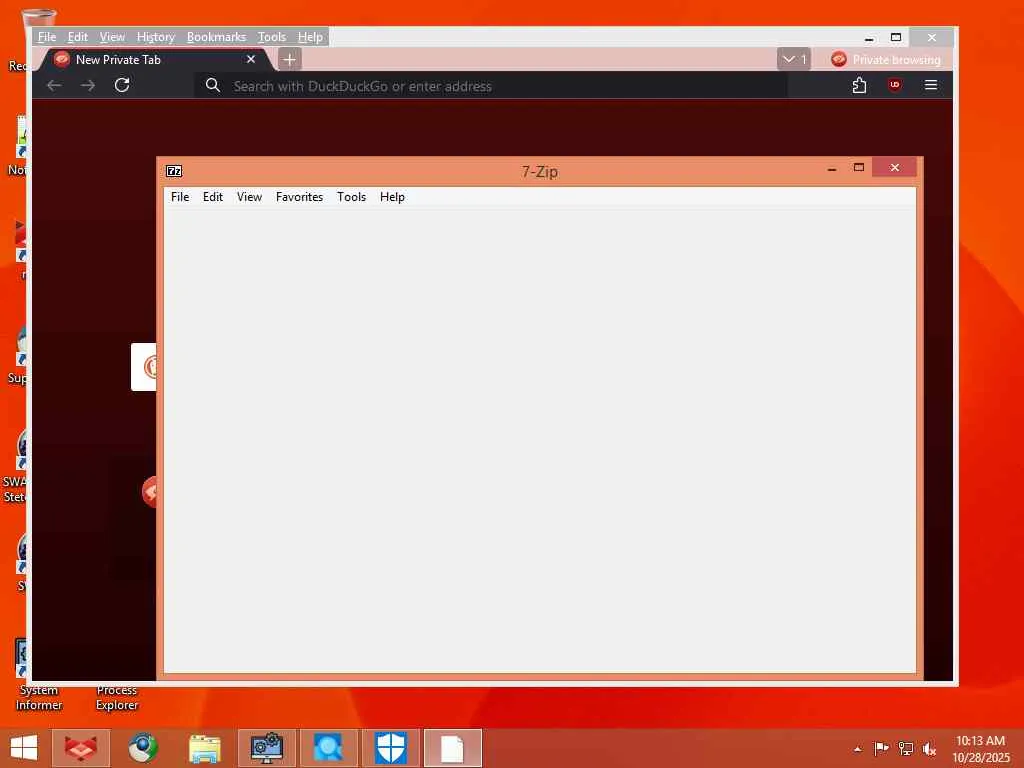
Task: Maximize the browser window
Action: point(896,37)
